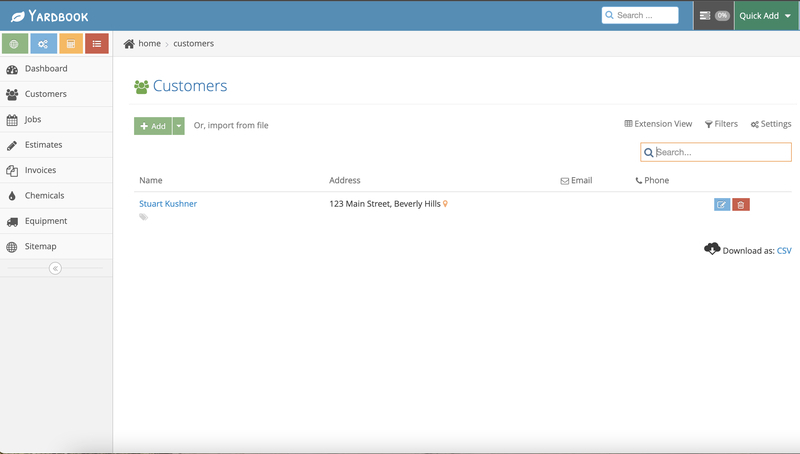
Task: Open Filters for the customer list
Action: click(x=721, y=124)
